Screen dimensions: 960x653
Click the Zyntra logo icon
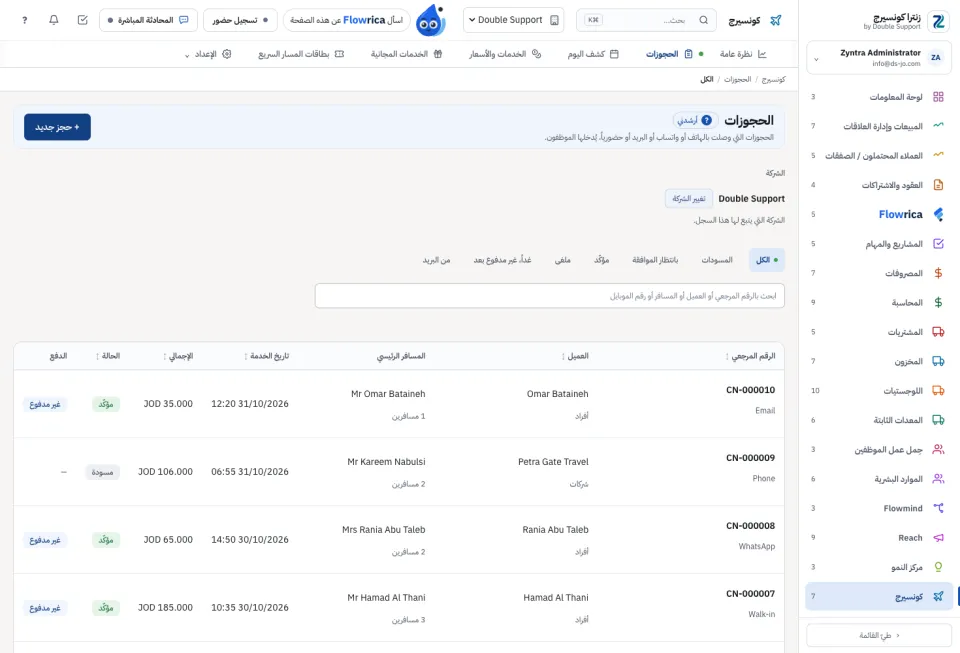coord(938,21)
